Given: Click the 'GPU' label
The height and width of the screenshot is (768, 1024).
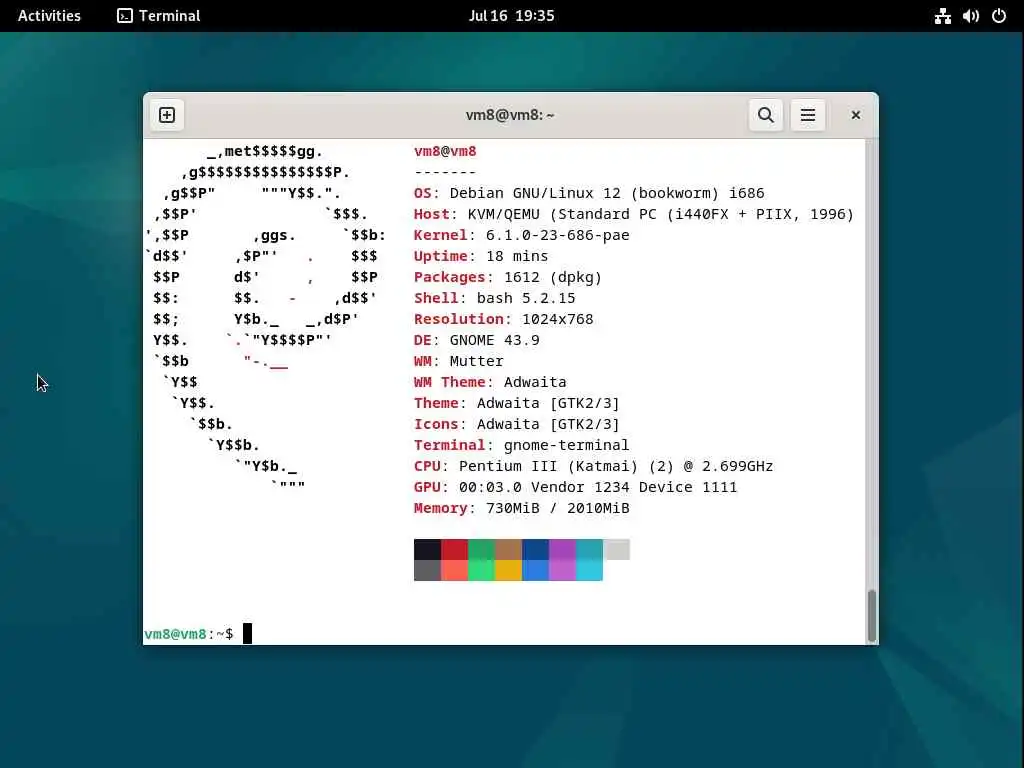Looking at the screenshot, I should click(x=427, y=487).
